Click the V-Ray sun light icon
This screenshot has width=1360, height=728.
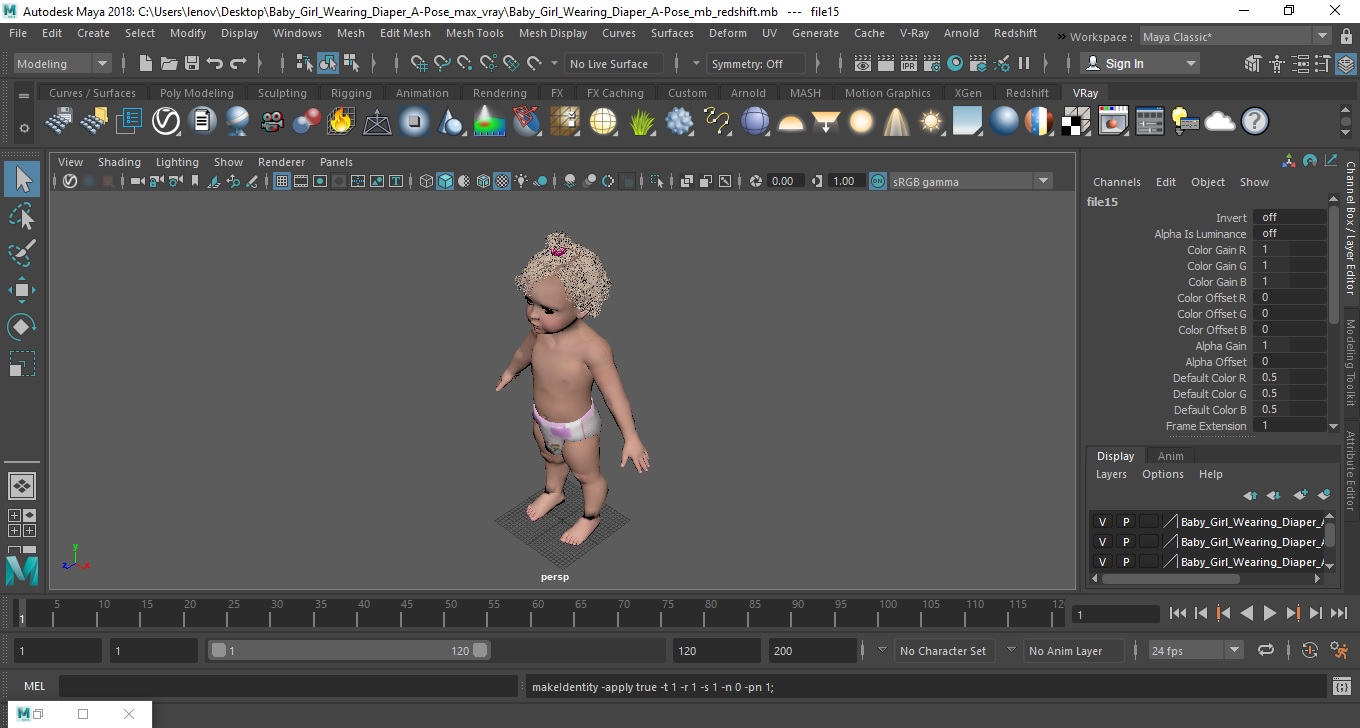tap(932, 122)
